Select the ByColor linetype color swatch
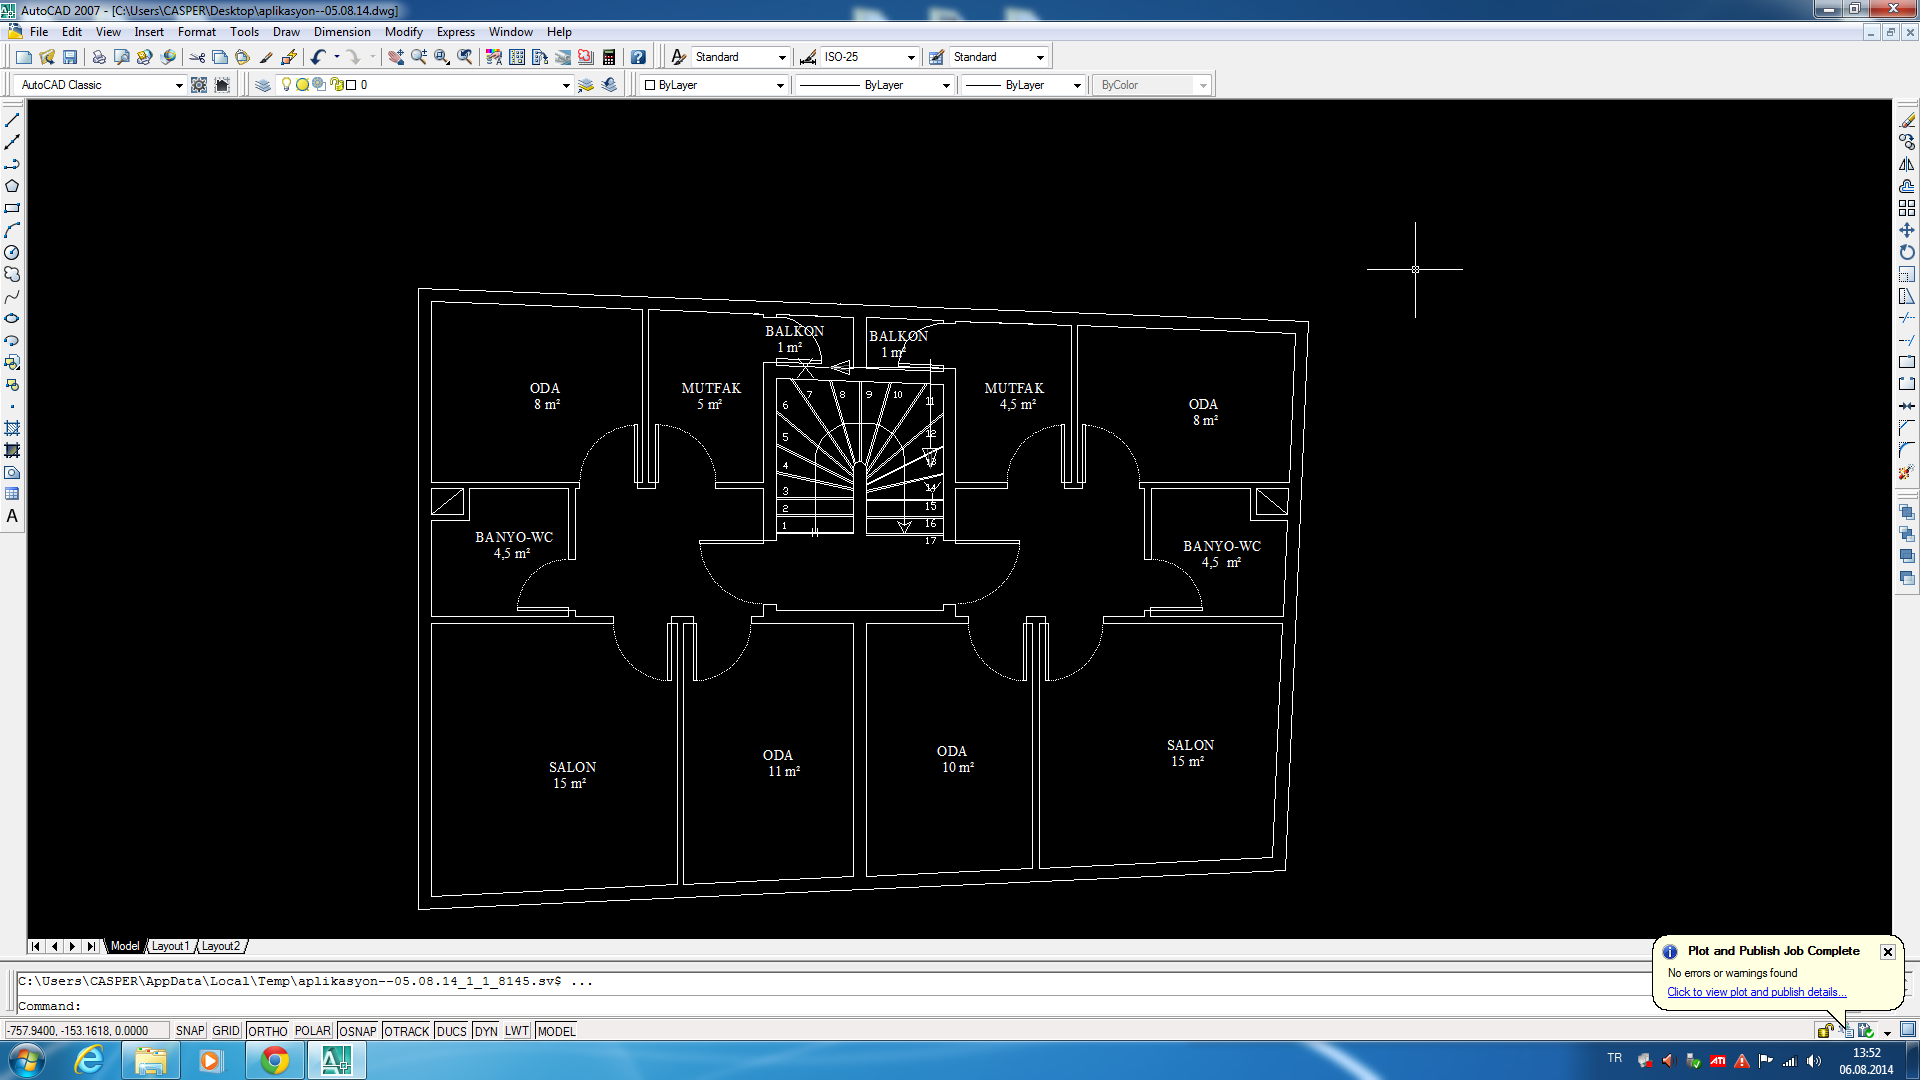Screen dimensions: 1920x1080 (1143, 83)
